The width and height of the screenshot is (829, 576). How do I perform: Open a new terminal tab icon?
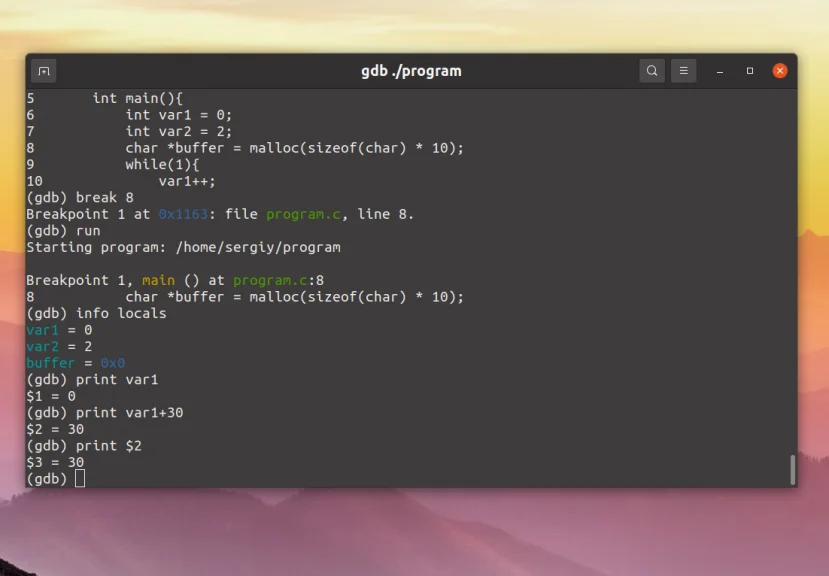coord(44,71)
